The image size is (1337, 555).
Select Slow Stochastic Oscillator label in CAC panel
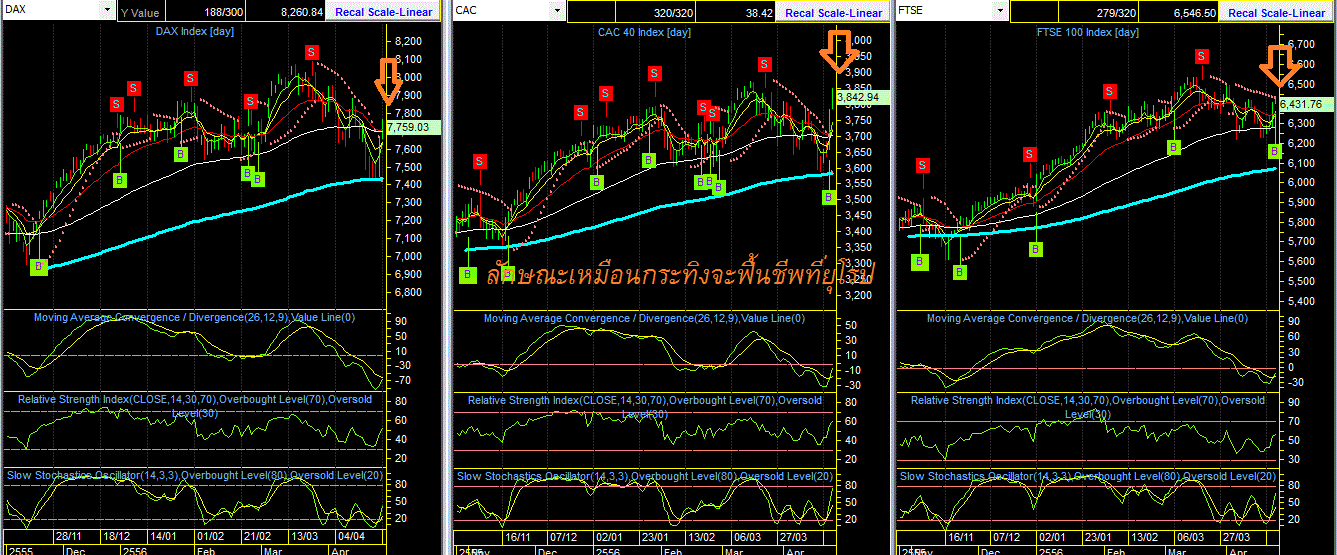(x=644, y=475)
